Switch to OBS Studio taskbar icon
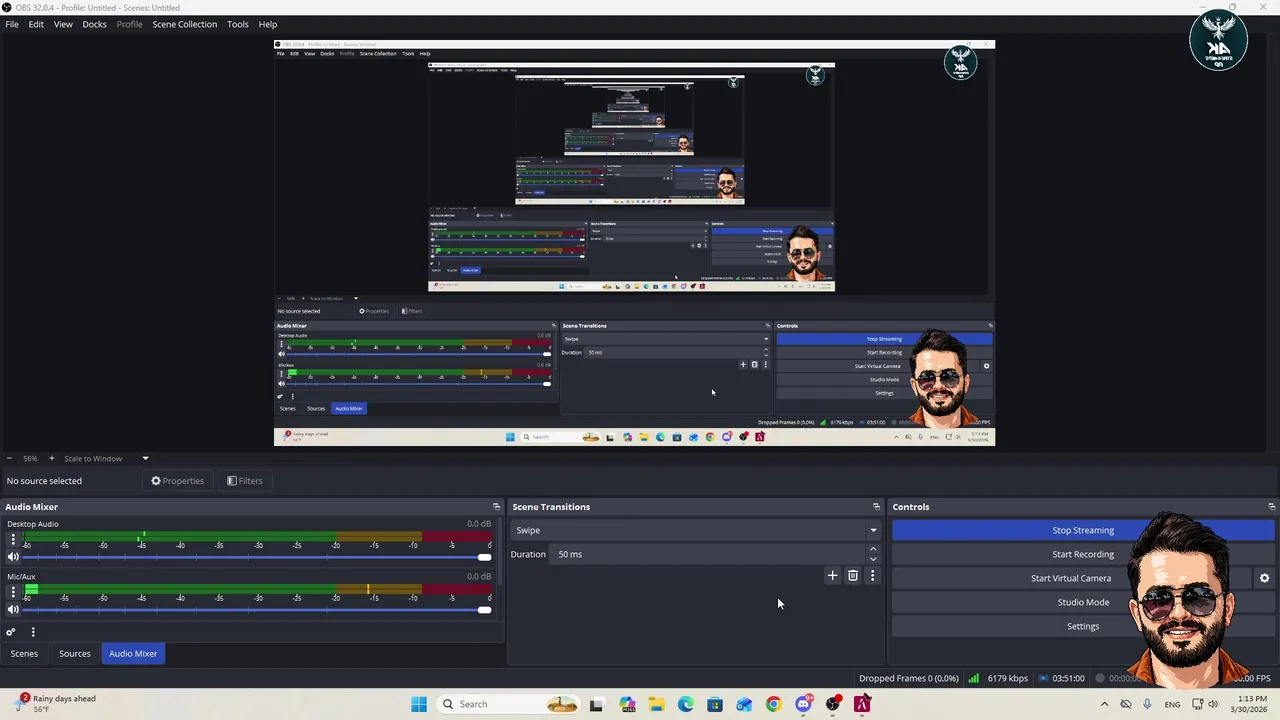1280x720 pixels. coord(833,704)
